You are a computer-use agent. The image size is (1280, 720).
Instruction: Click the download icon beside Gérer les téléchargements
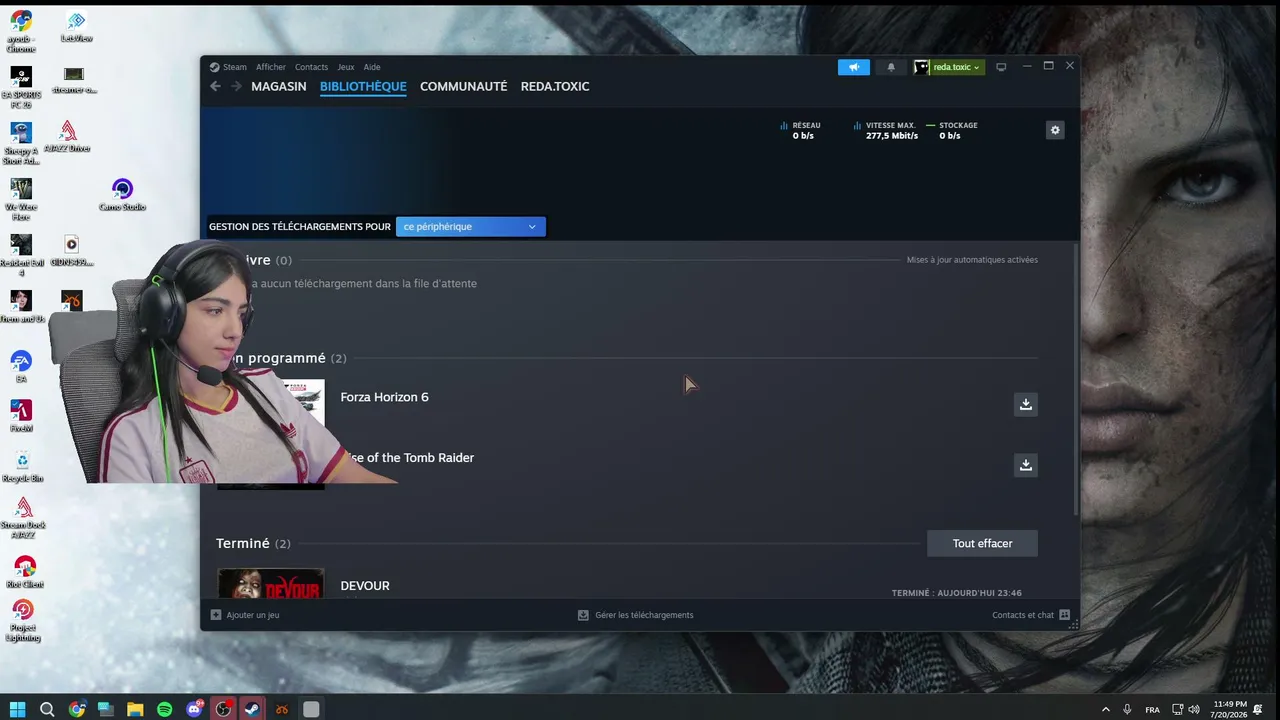click(x=583, y=615)
